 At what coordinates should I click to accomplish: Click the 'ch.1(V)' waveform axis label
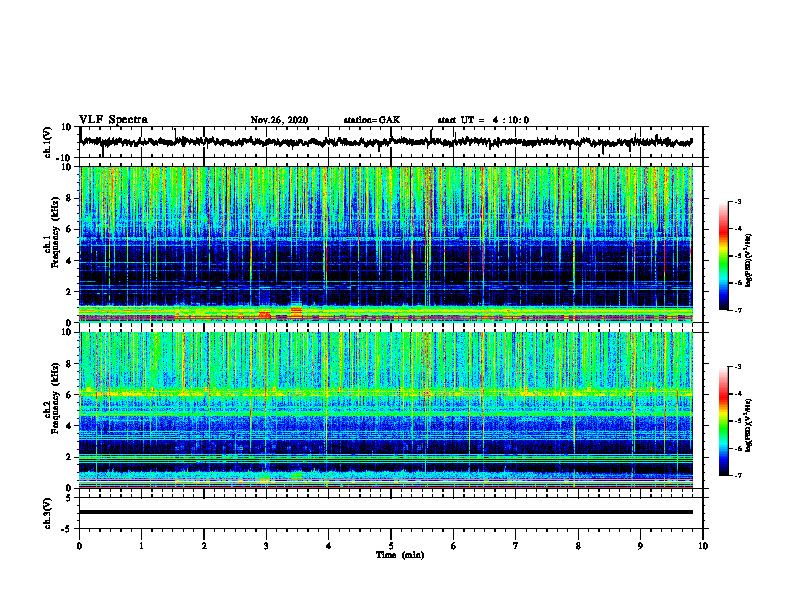tap(48, 142)
